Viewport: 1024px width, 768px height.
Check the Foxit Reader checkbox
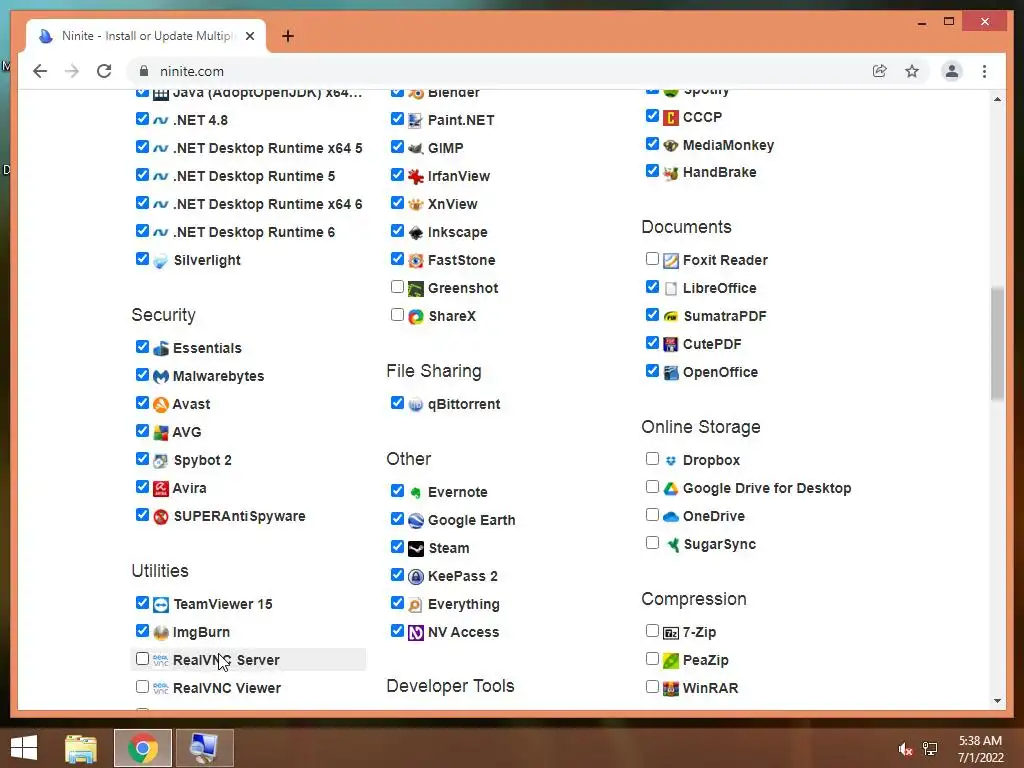(x=652, y=259)
